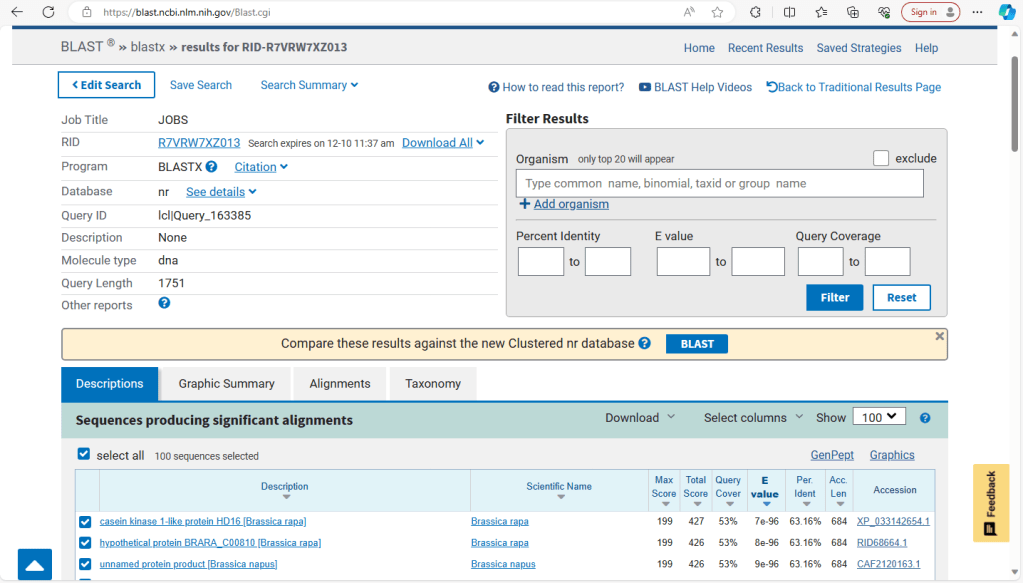This screenshot has height=583, width=1023.
Task: Click the help icon next to BLASTX
Action: click(211, 167)
